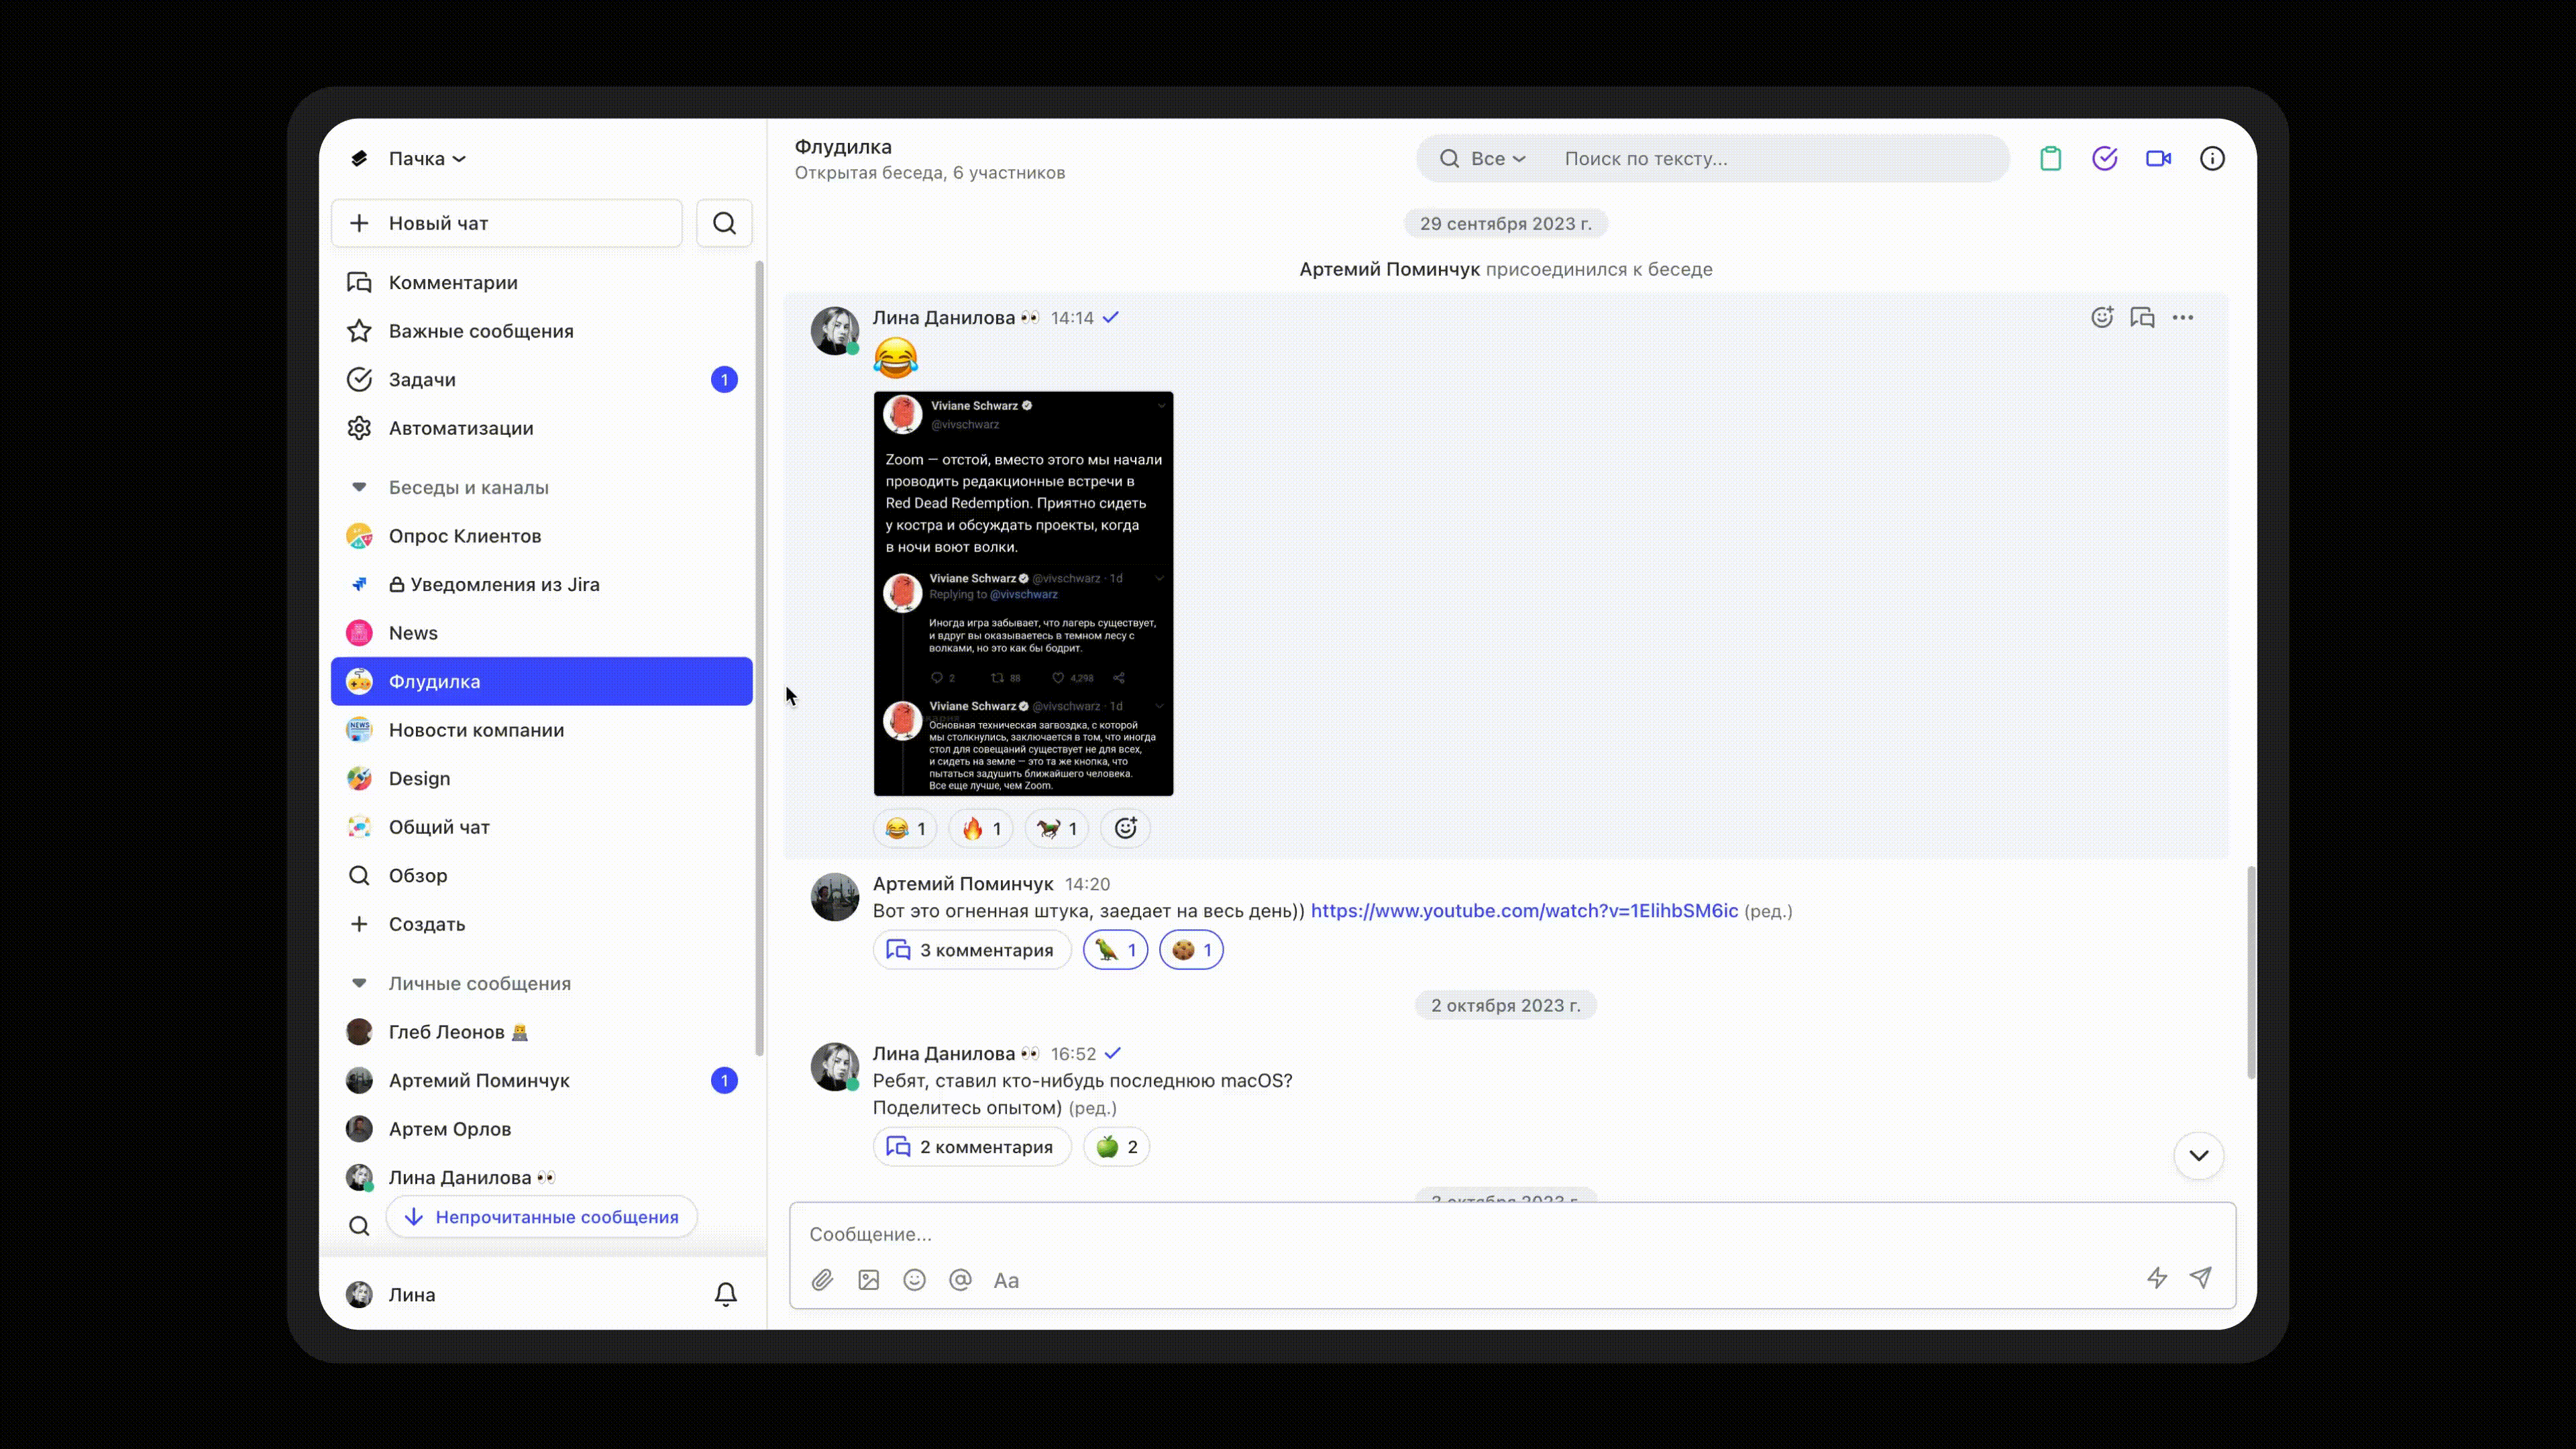Start a video call

coord(2158,158)
